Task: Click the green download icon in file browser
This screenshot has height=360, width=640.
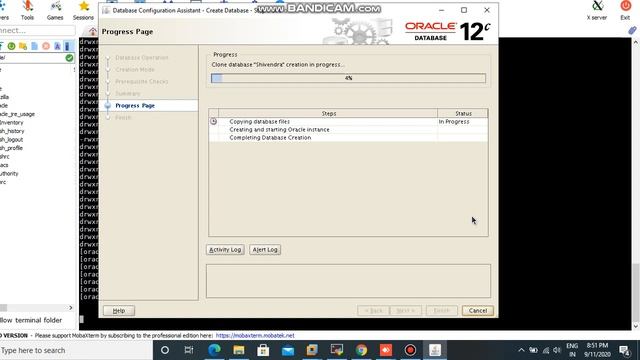Action: (11, 46)
